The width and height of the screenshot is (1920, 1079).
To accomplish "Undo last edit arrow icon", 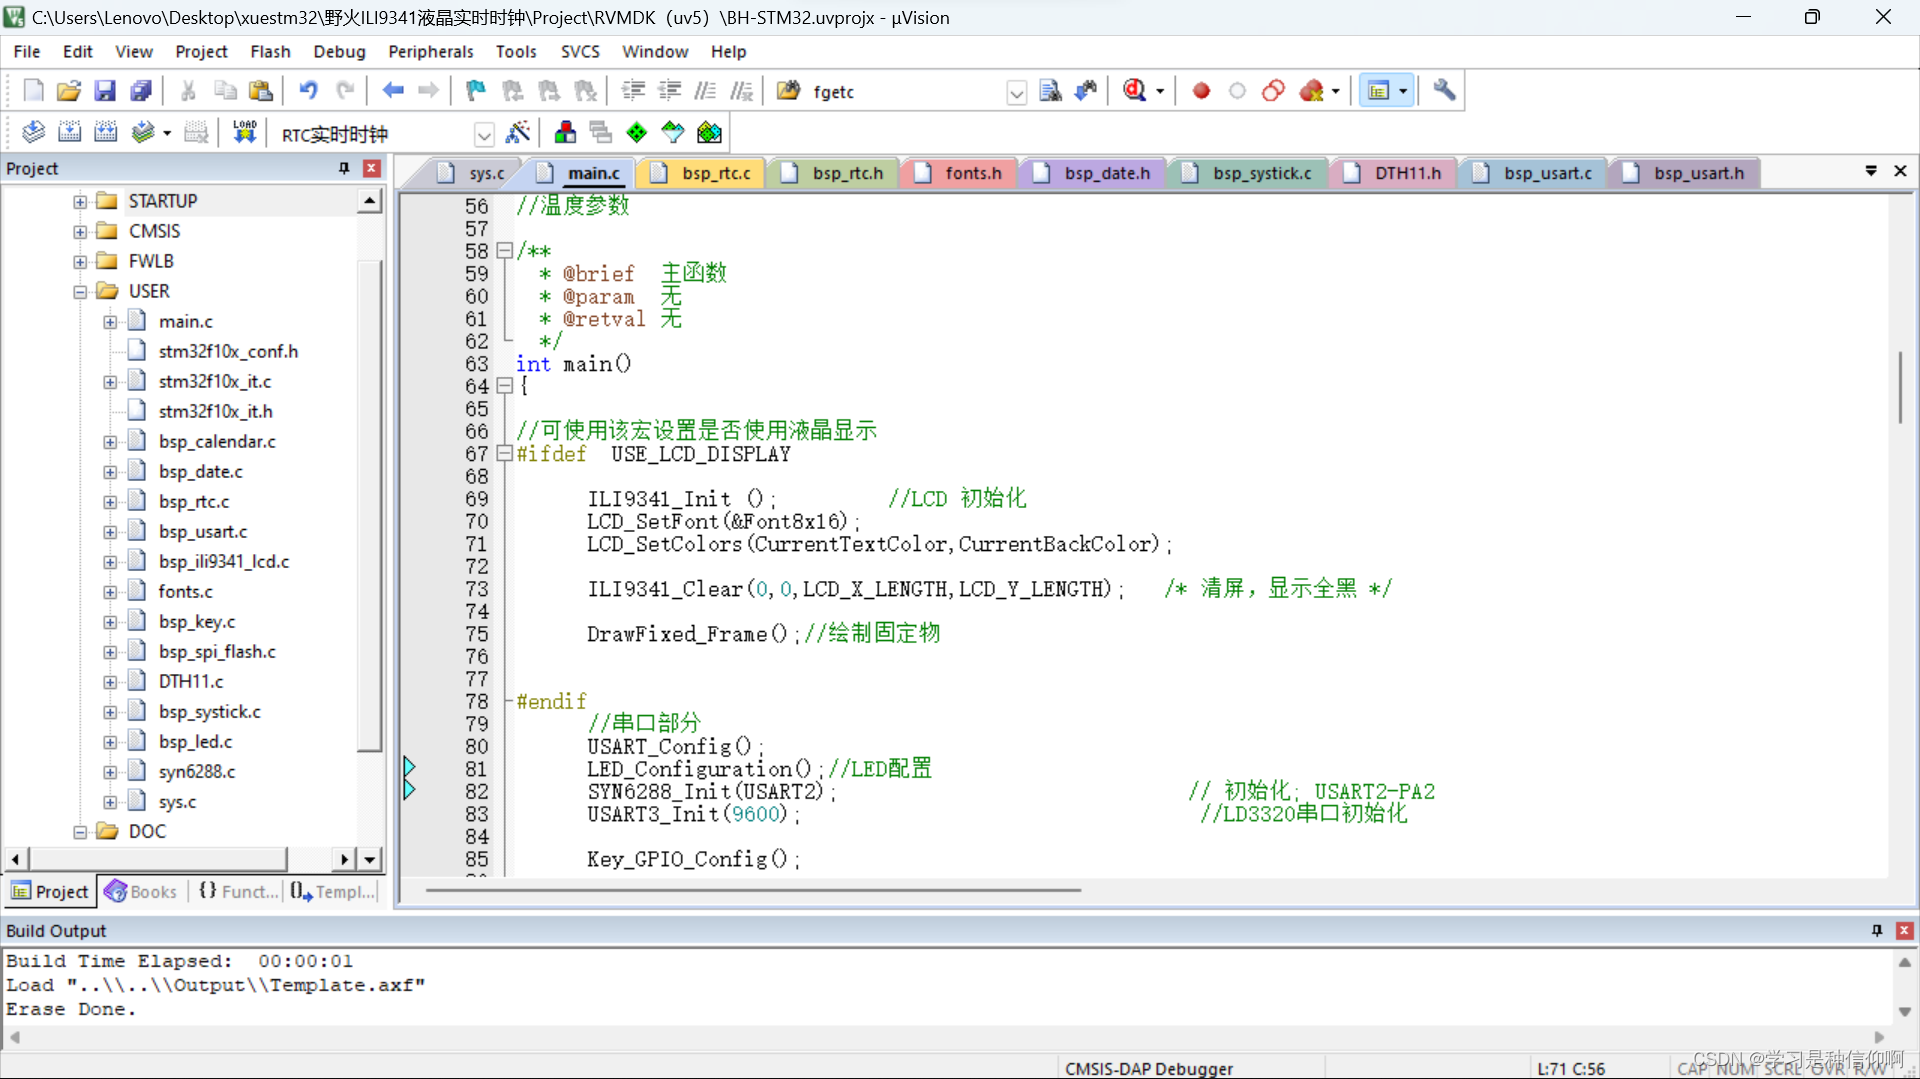I will (x=308, y=91).
